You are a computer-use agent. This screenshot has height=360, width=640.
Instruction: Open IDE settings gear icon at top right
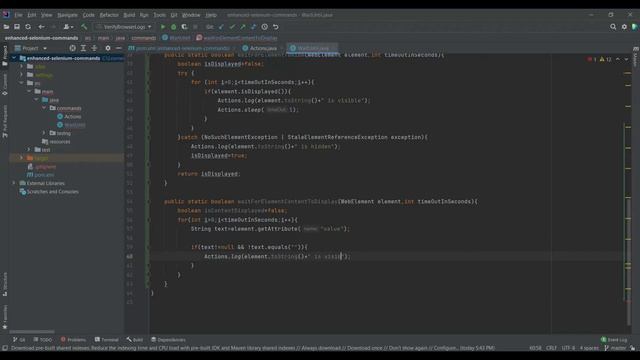point(624,27)
